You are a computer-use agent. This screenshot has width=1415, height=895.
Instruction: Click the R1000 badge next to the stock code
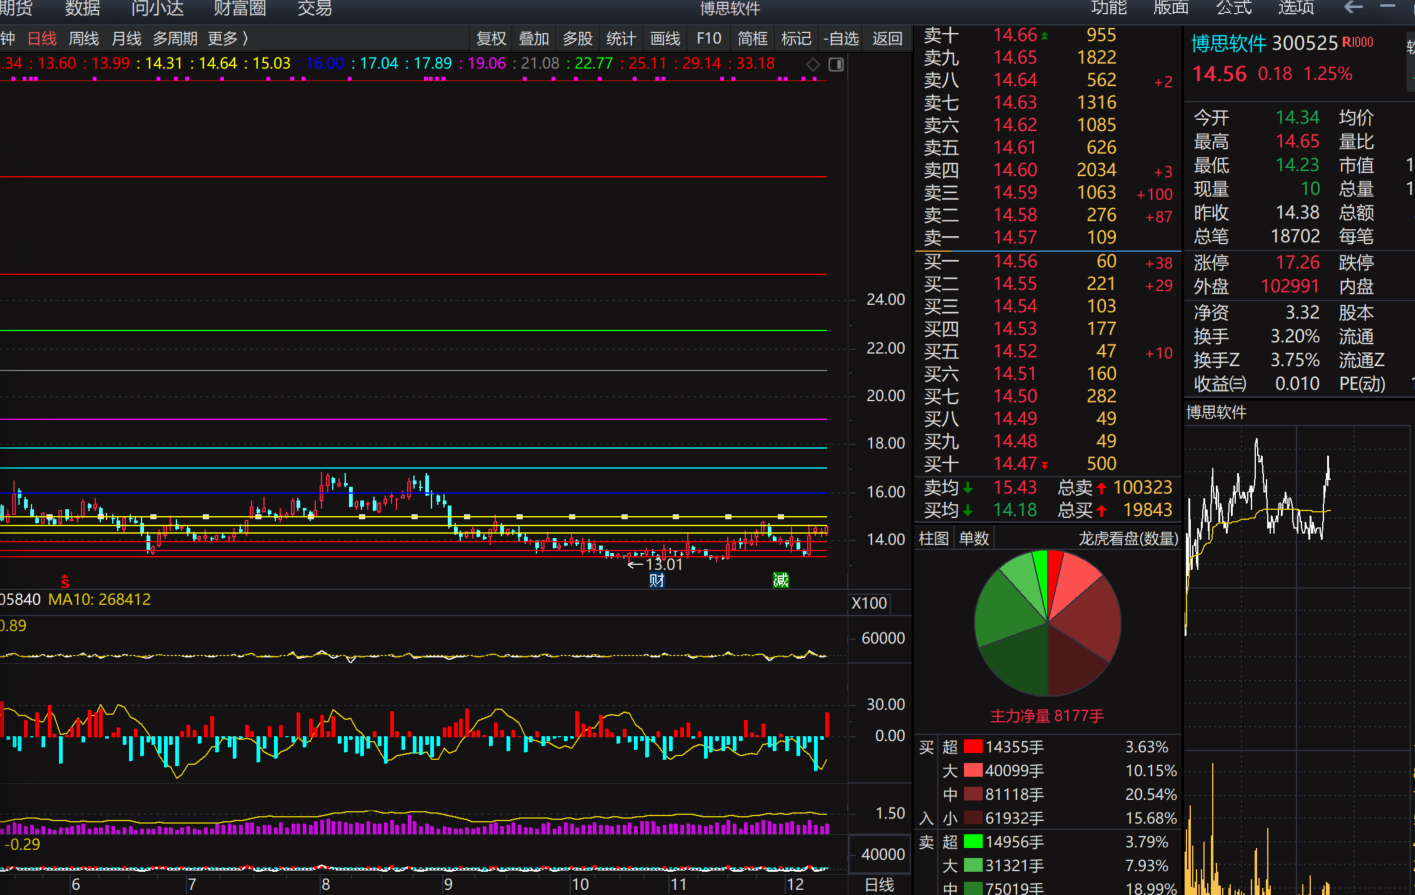[1357, 43]
